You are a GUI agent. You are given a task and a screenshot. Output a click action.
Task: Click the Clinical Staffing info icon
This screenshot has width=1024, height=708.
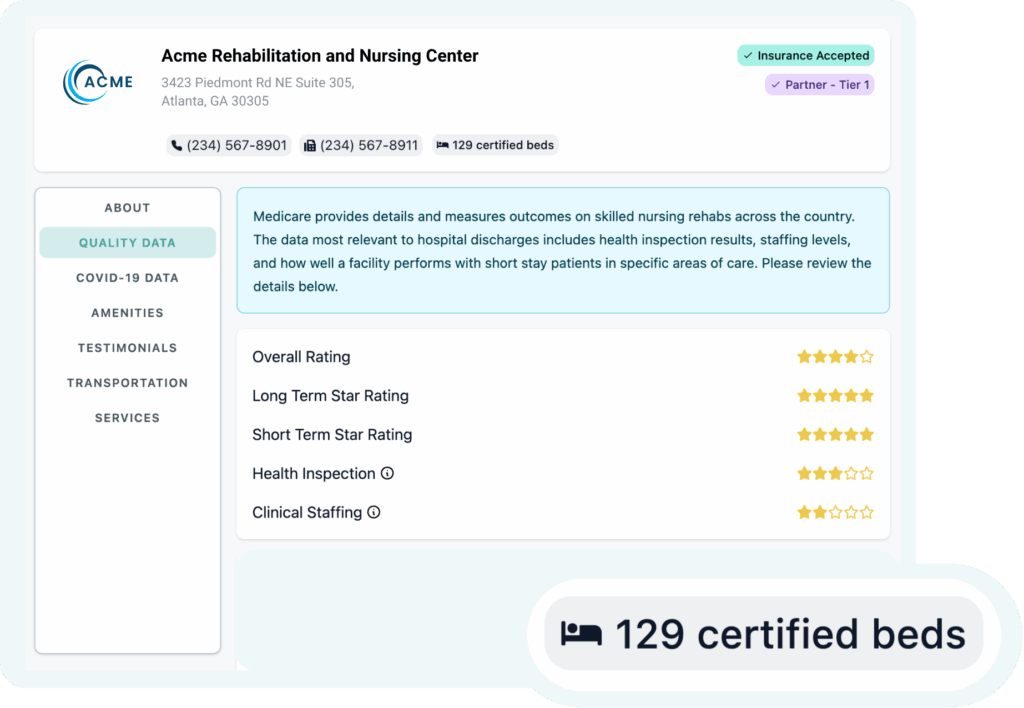[374, 513]
